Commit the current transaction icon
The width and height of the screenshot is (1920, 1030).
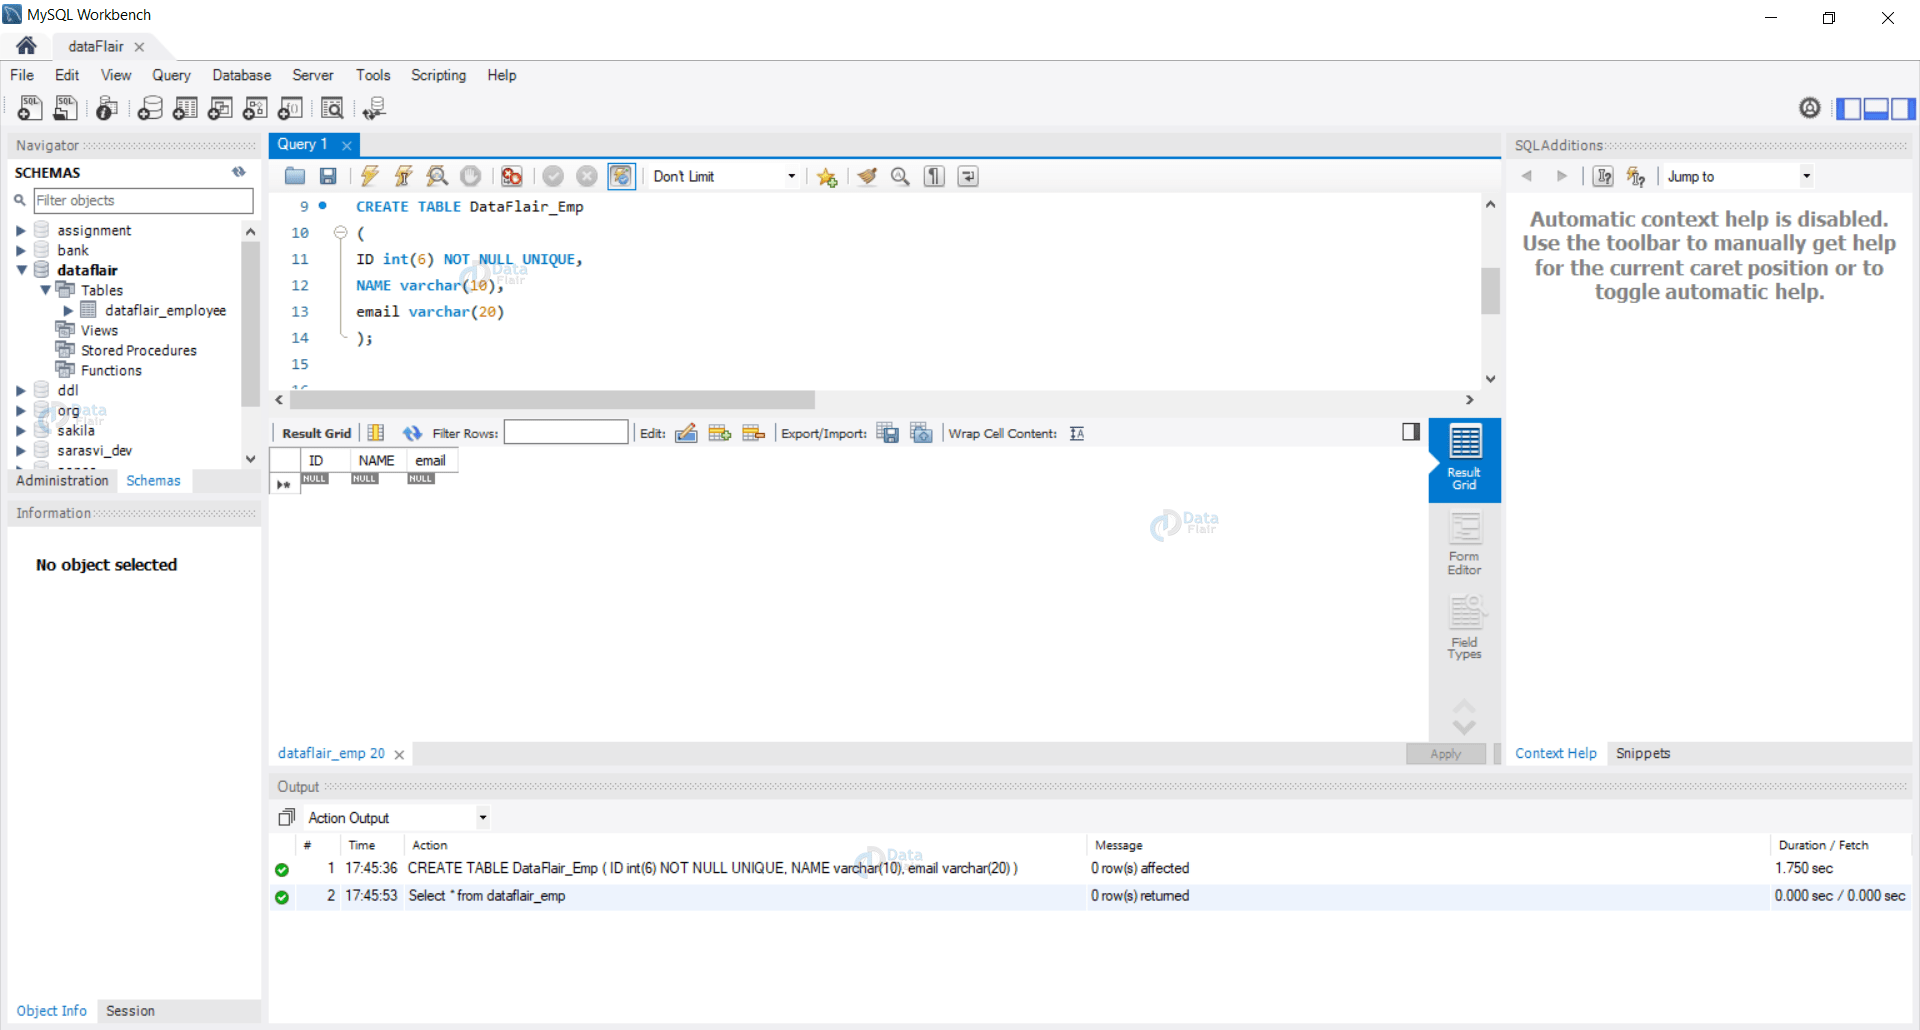point(553,177)
